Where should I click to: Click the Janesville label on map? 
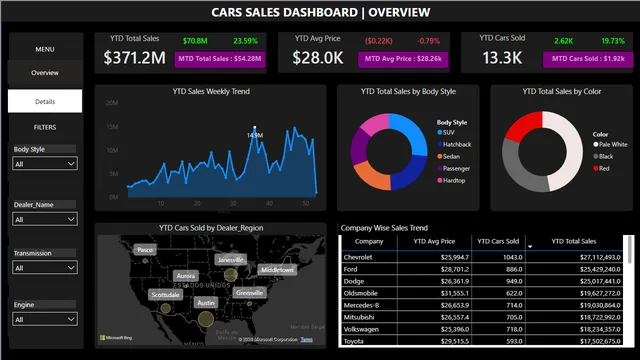[x=231, y=260]
